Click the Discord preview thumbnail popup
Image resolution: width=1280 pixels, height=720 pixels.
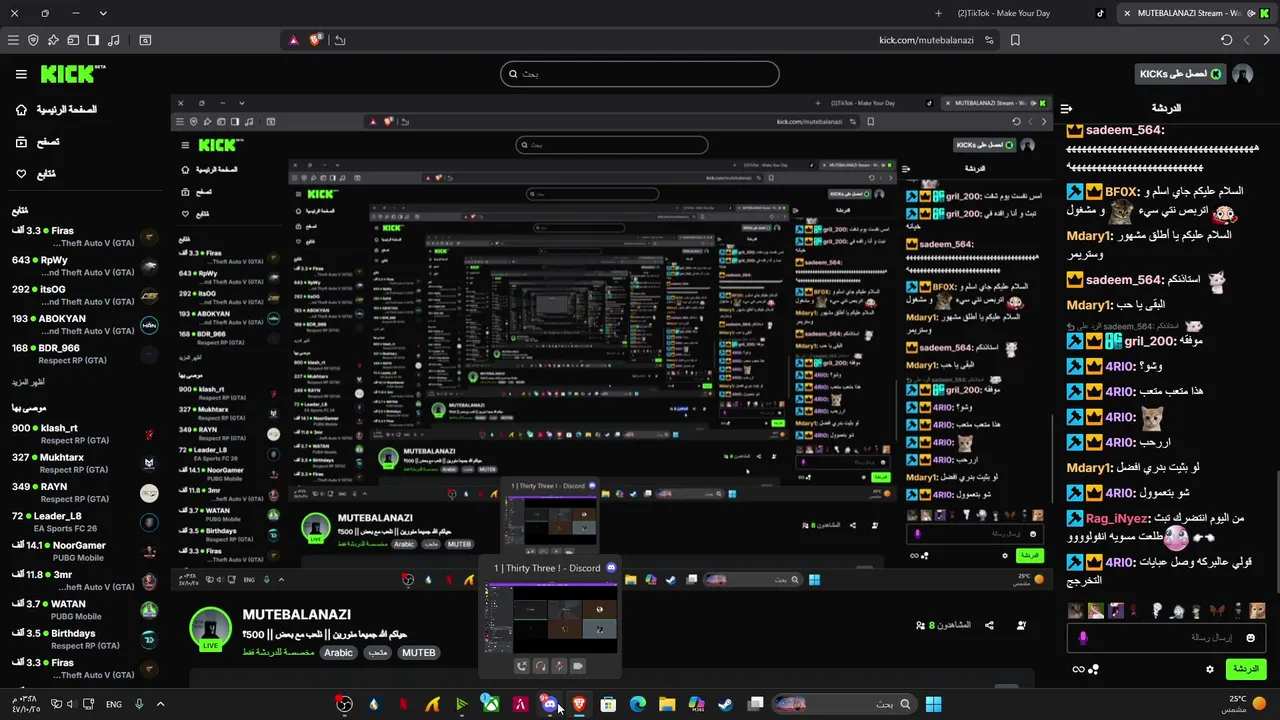tap(551, 617)
